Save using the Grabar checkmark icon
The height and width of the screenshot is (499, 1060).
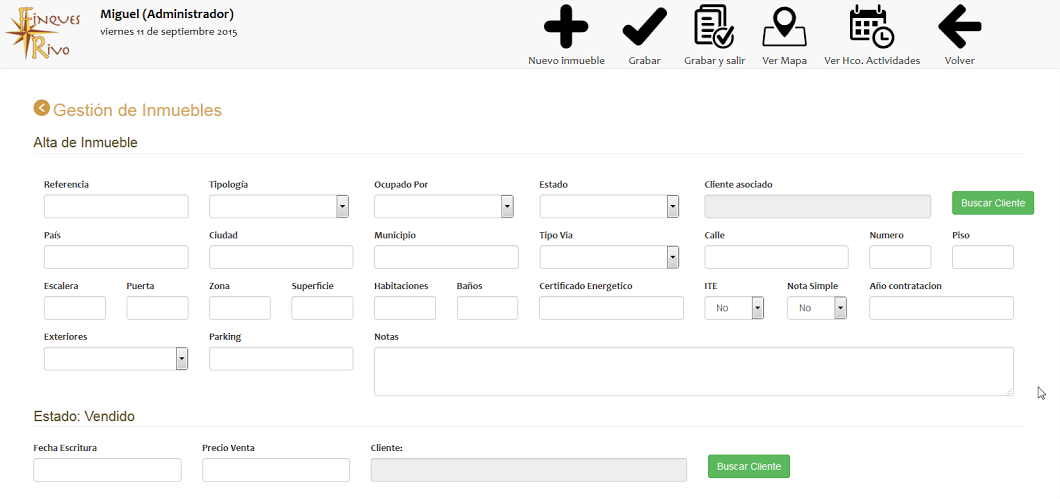[x=644, y=27]
